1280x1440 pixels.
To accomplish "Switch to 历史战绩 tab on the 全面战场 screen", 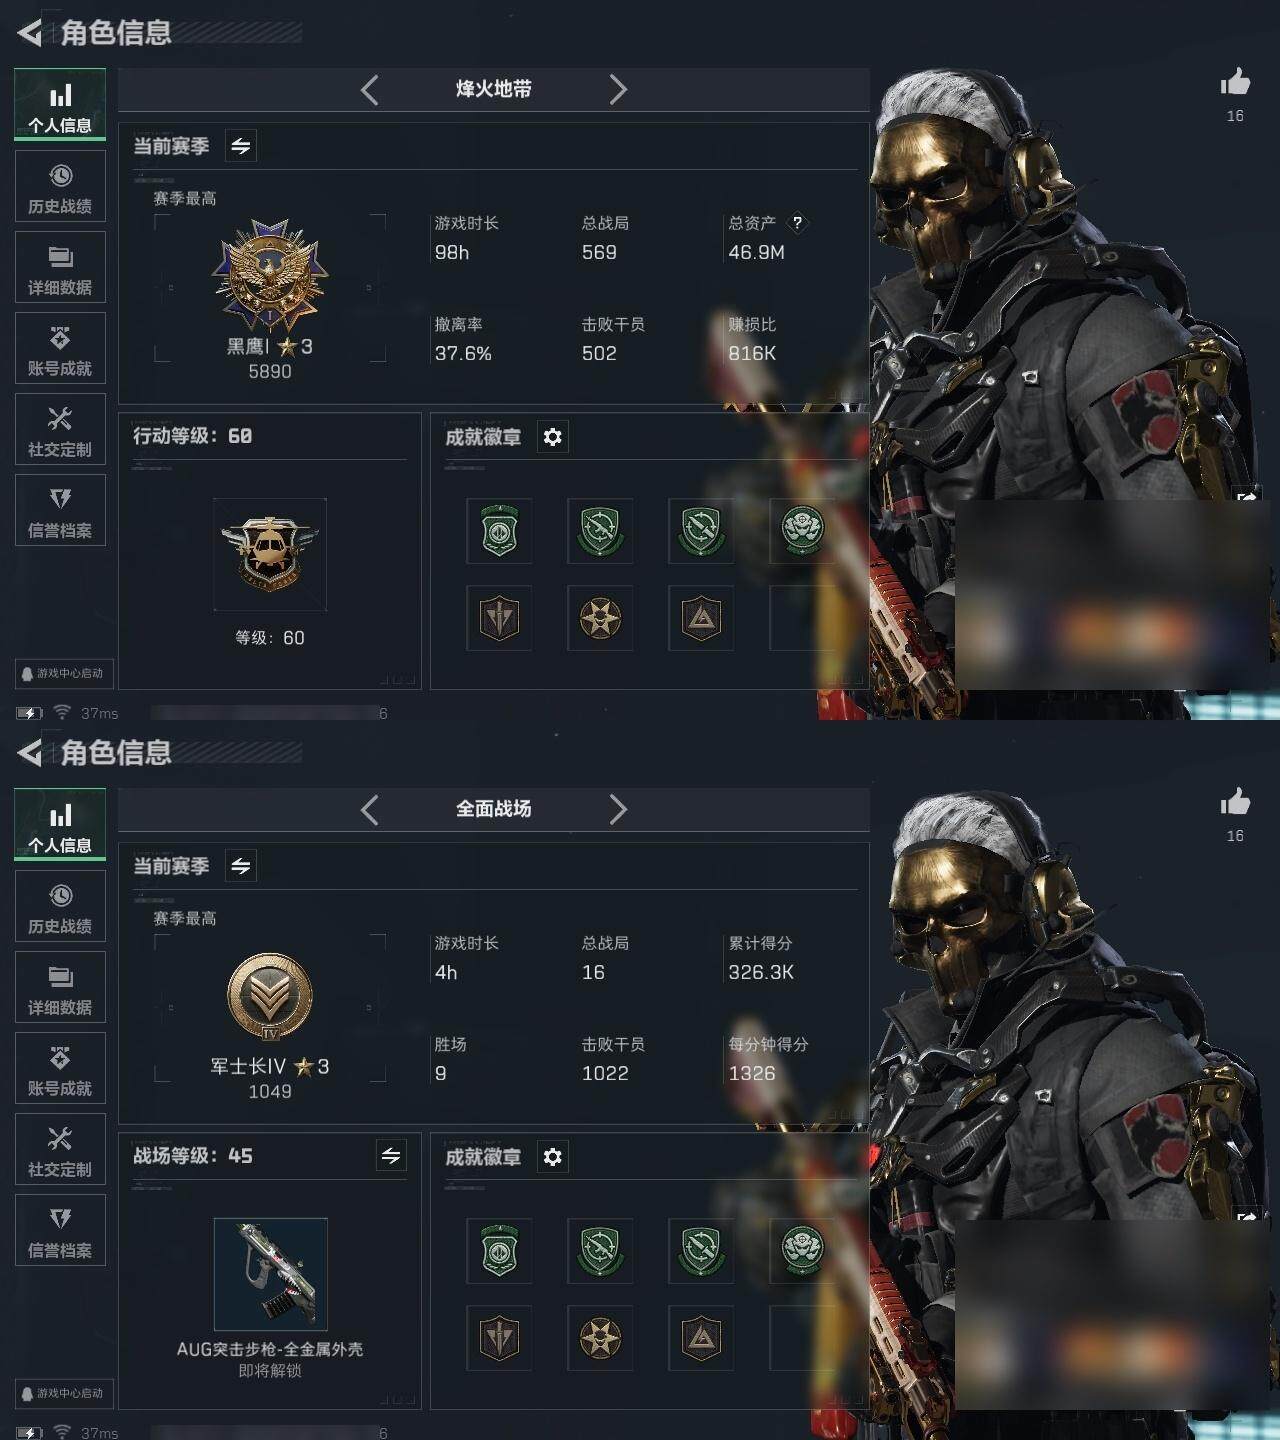I will 60,907.
